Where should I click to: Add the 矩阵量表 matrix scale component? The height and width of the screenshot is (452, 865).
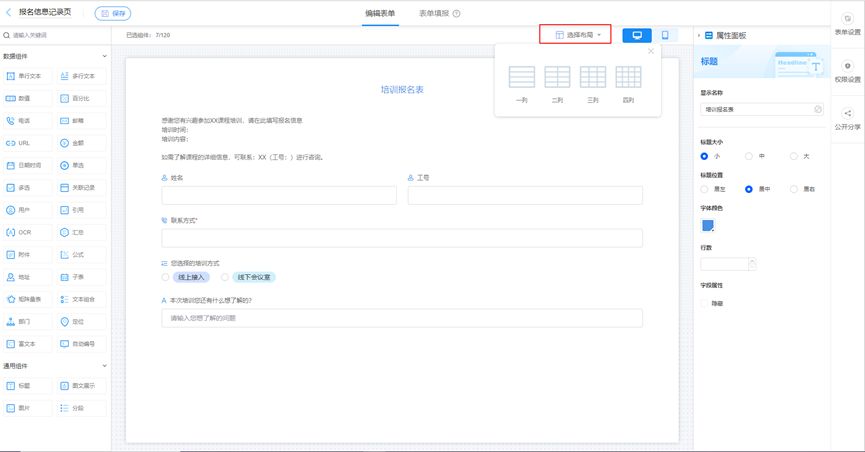coord(26,299)
